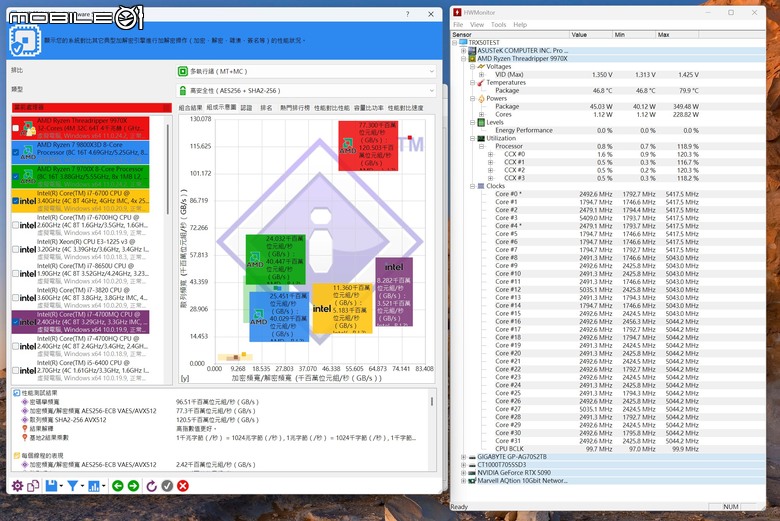The height and width of the screenshot is (521, 780).
Task: Click the green forward arrow
Action: tap(133, 486)
